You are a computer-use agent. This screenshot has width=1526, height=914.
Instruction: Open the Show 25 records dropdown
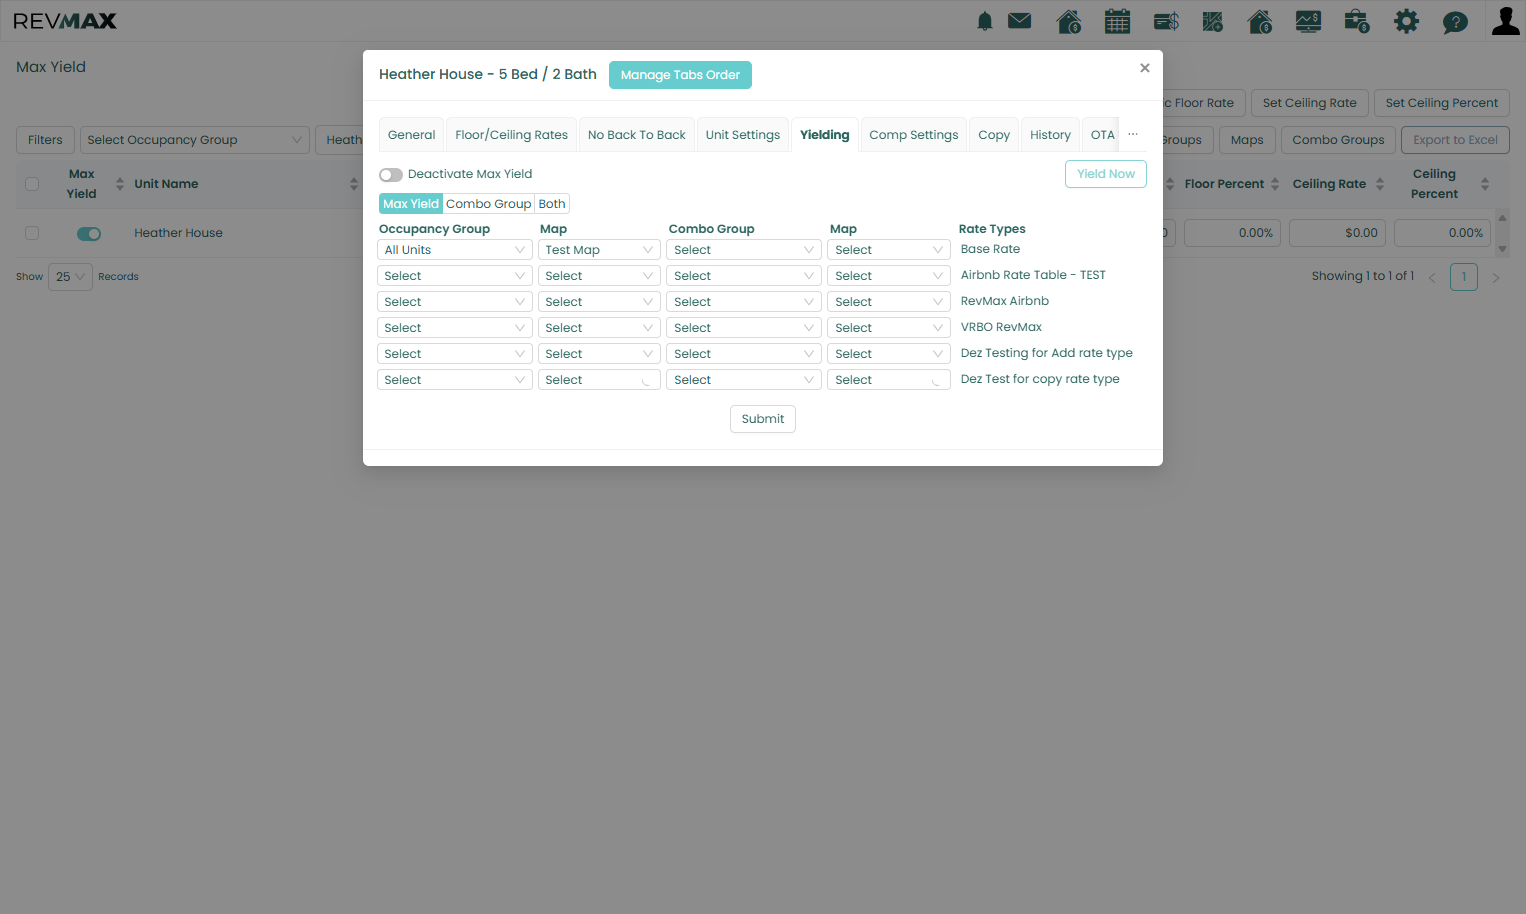70,277
